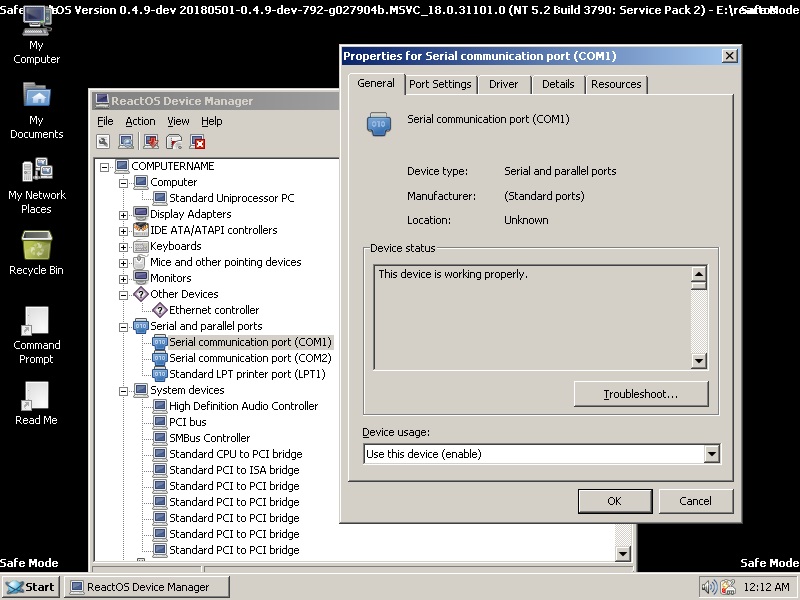
Task: Click the Device Manager title bar icon
Action: (x=102, y=101)
